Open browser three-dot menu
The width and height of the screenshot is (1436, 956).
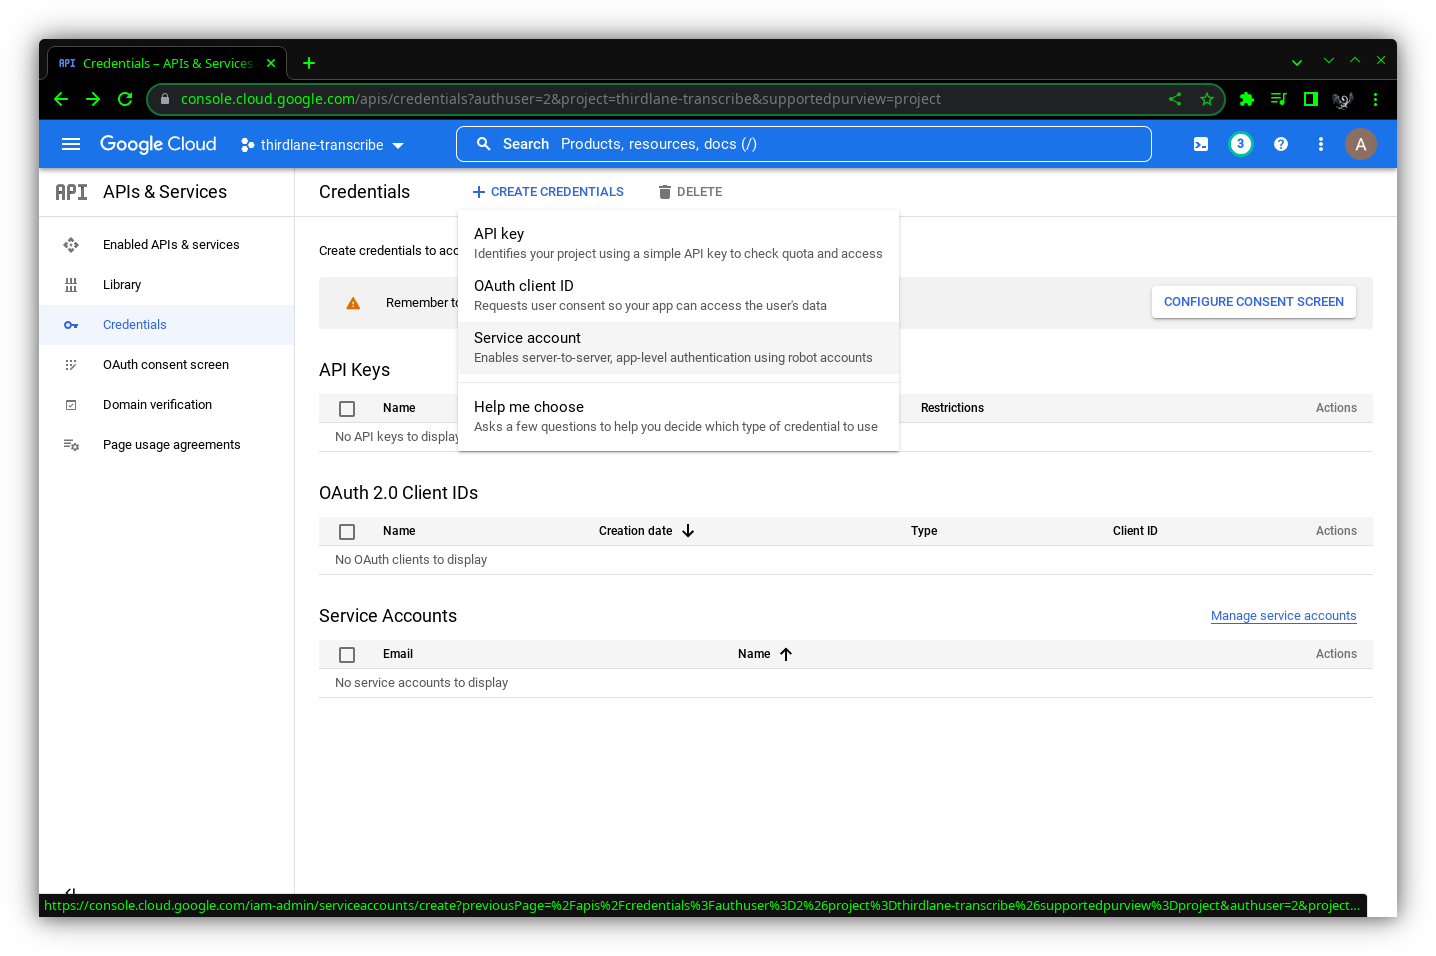tap(1376, 99)
